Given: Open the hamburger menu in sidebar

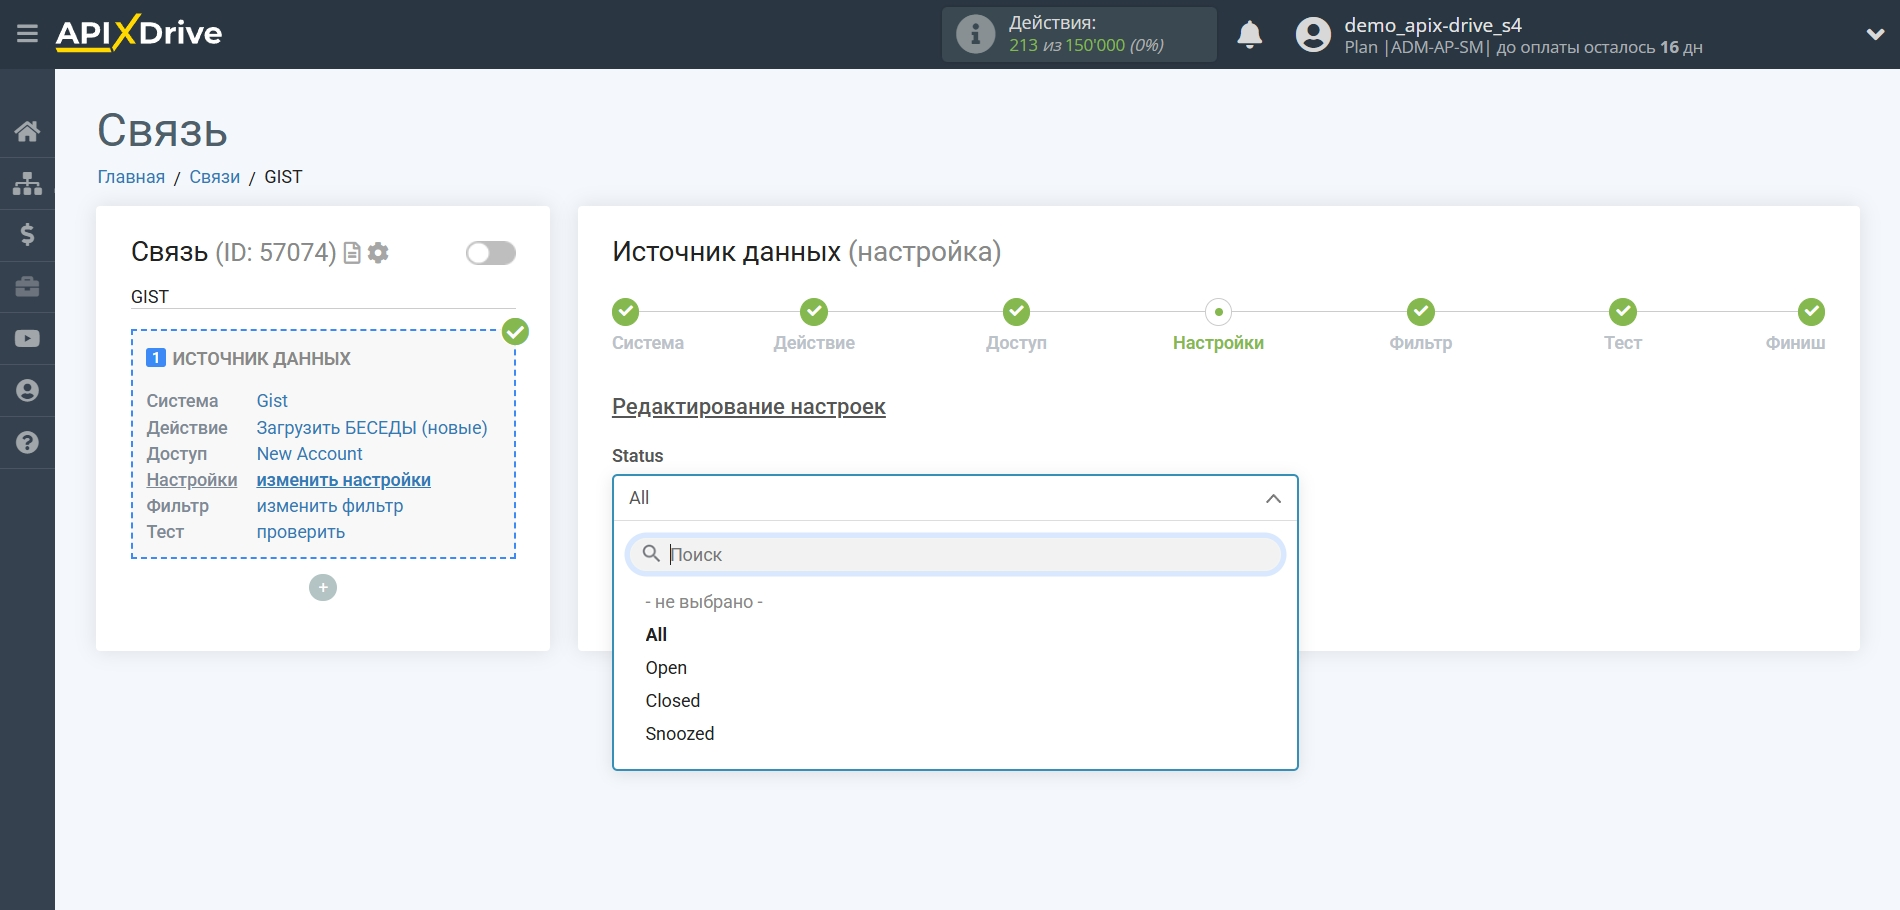Looking at the screenshot, I should [27, 33].
